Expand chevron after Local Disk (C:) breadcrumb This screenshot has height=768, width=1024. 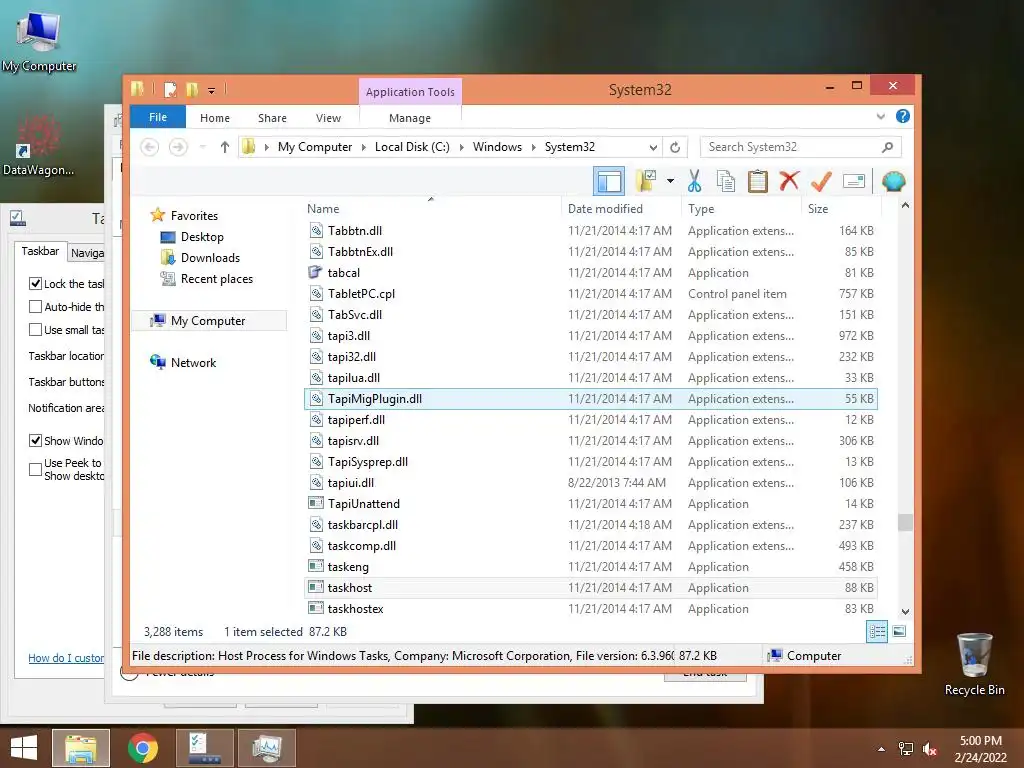(x=461, y=147)
